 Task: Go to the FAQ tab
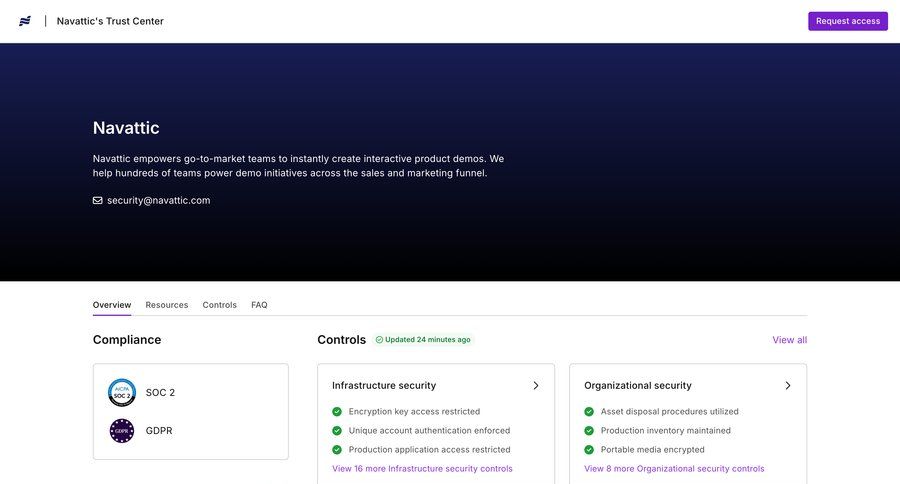(259, 305)
